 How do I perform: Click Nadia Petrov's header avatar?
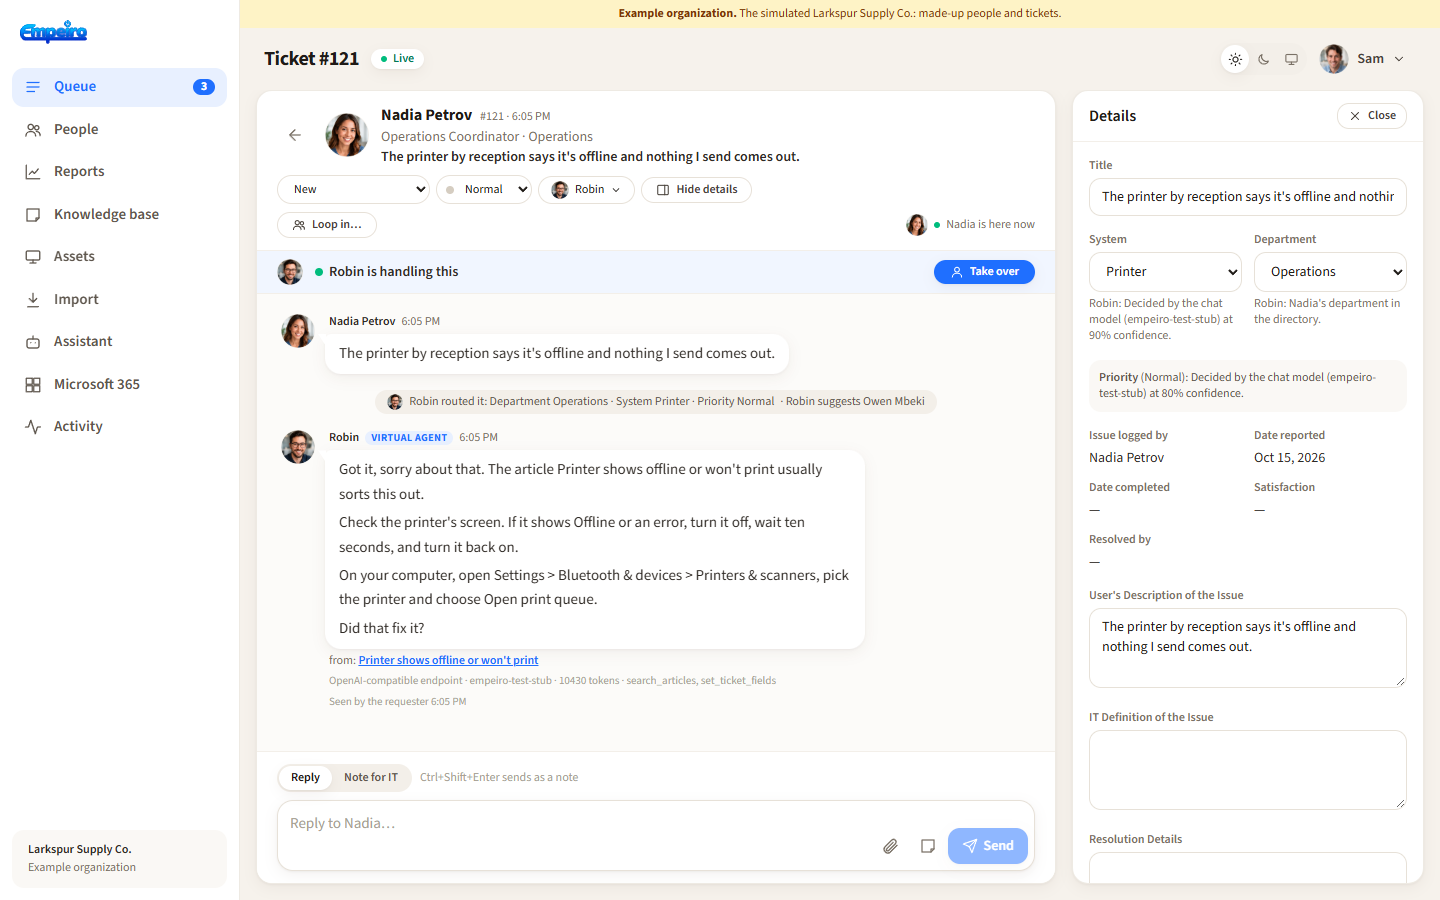point(347,135)
